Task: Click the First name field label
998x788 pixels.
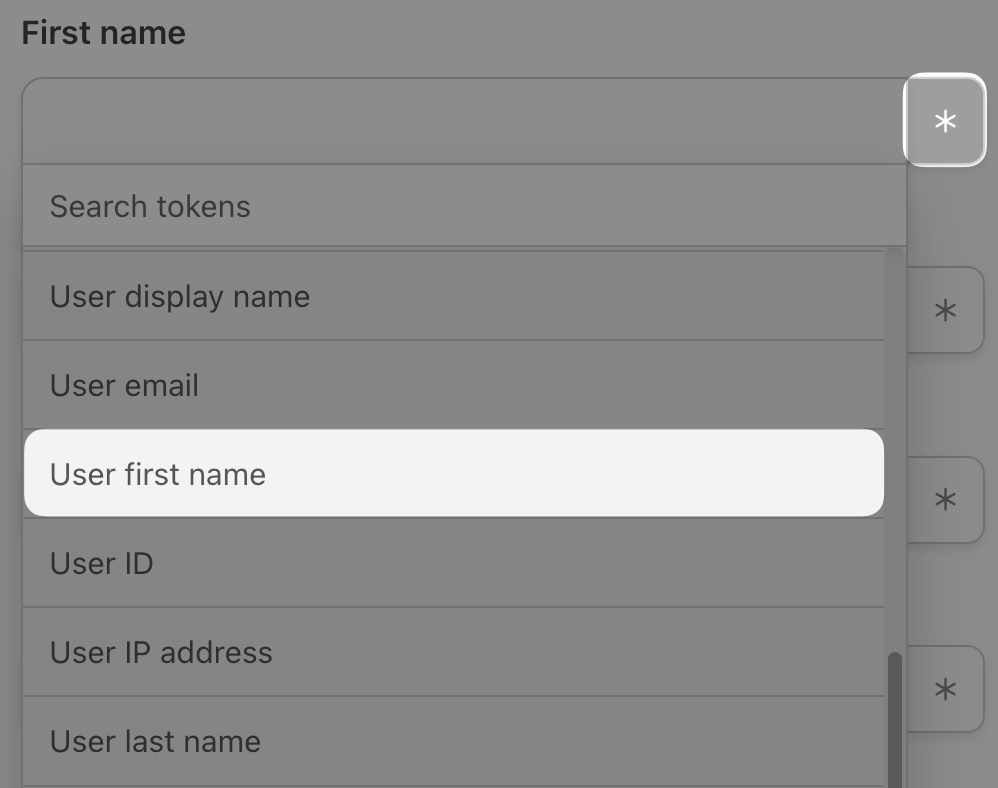Action: tap(103, 32)
